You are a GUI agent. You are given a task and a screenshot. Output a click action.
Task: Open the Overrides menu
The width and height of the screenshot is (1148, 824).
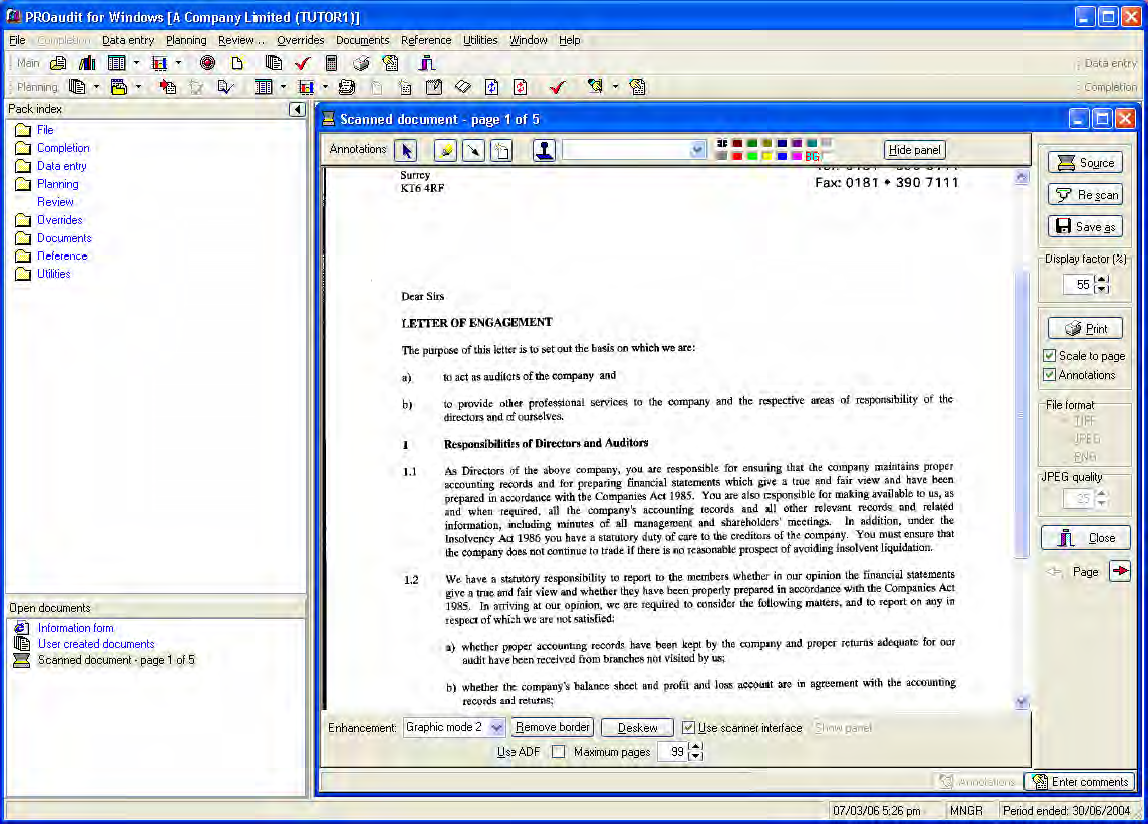(300, 40)
